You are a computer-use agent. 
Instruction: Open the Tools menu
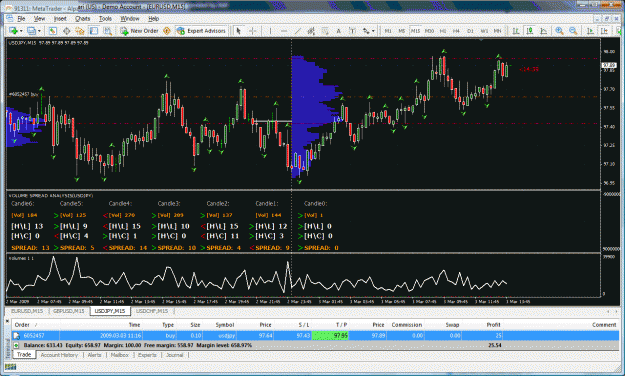pyautogui.click(x=105, y=18)
